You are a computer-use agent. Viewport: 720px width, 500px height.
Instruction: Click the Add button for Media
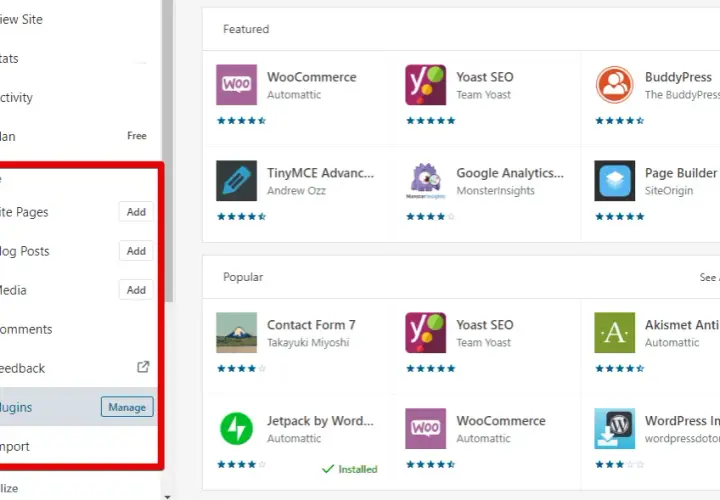click(136, 290)
